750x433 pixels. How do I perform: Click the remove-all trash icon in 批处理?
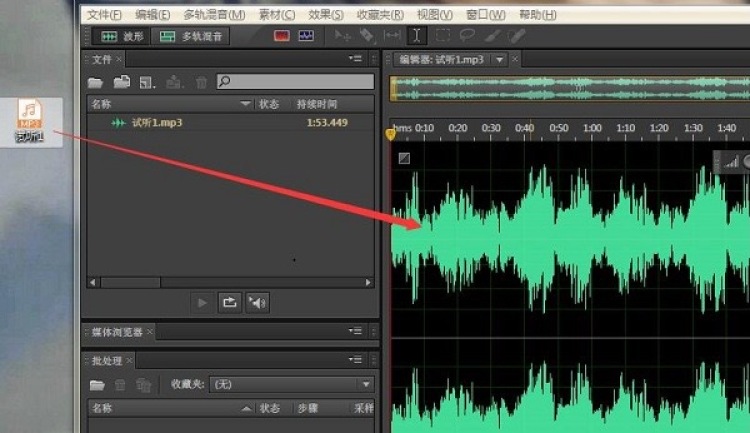point(143,385)
